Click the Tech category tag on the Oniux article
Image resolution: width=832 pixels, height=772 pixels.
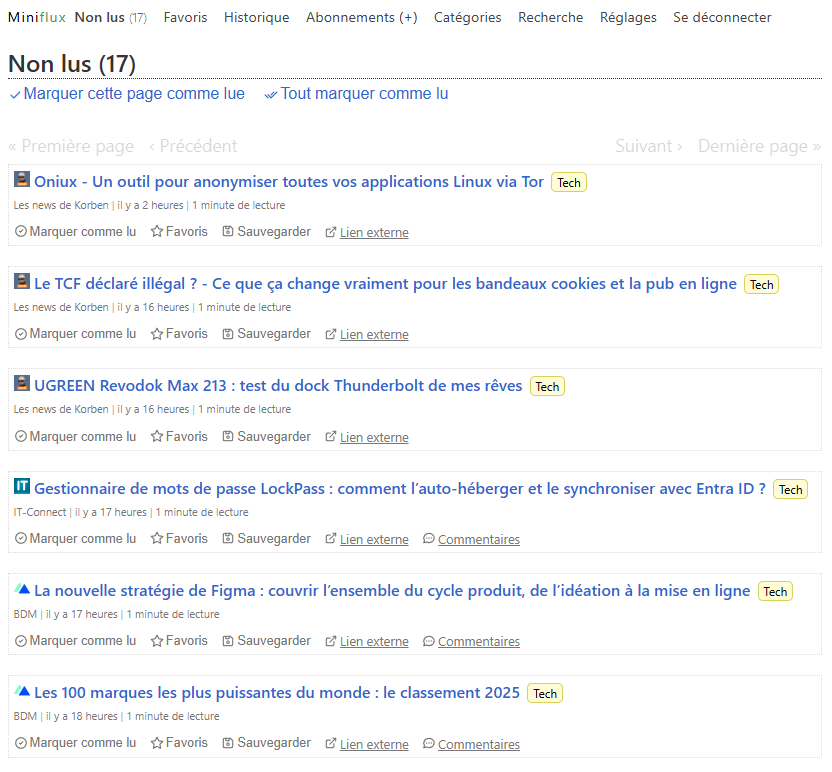tap(569, 183)
